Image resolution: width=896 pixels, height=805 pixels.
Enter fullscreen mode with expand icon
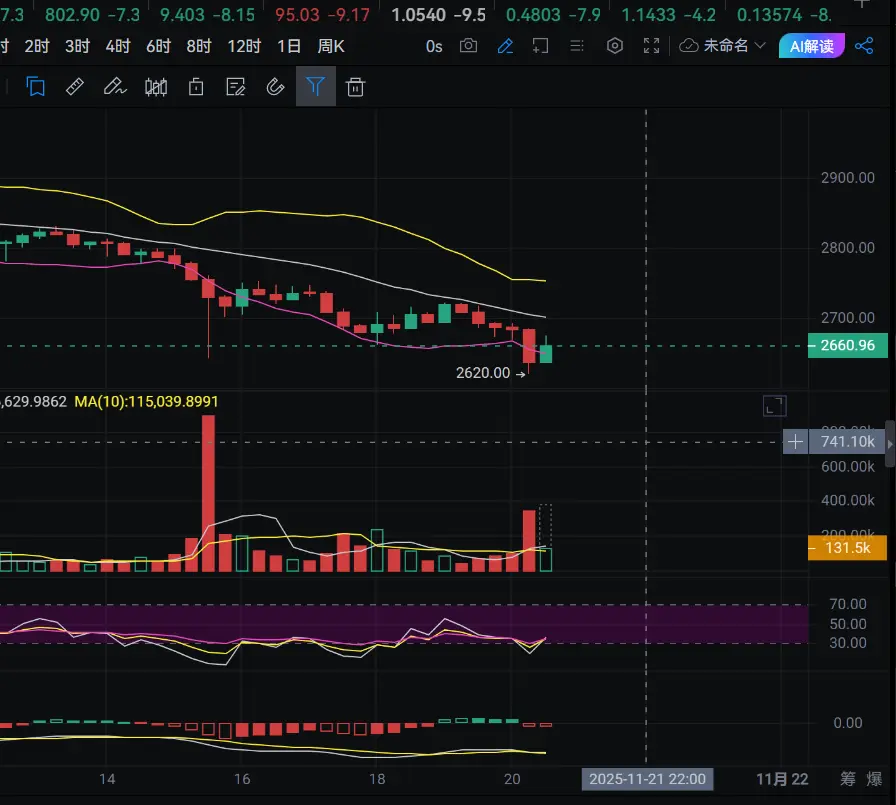coord(651,46)
